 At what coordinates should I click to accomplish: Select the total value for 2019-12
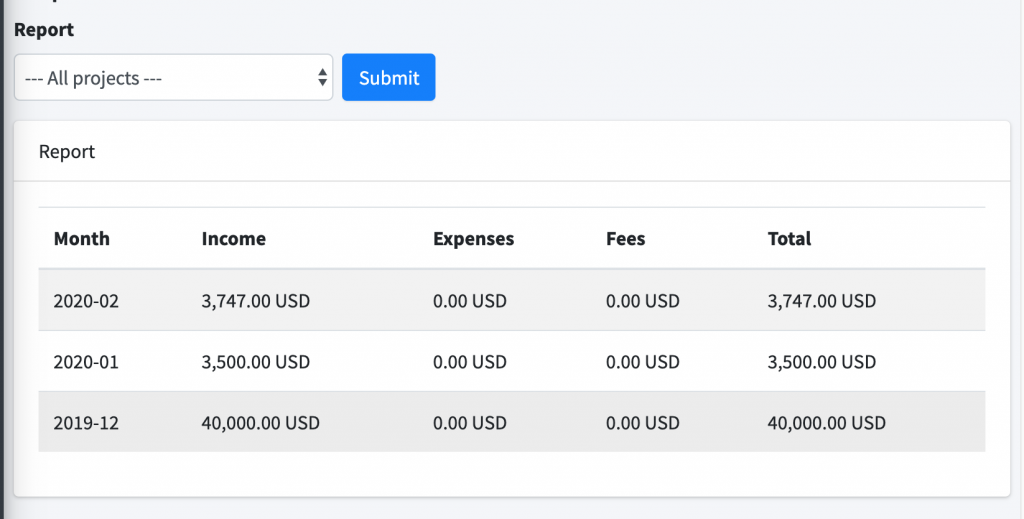[826, 423]
